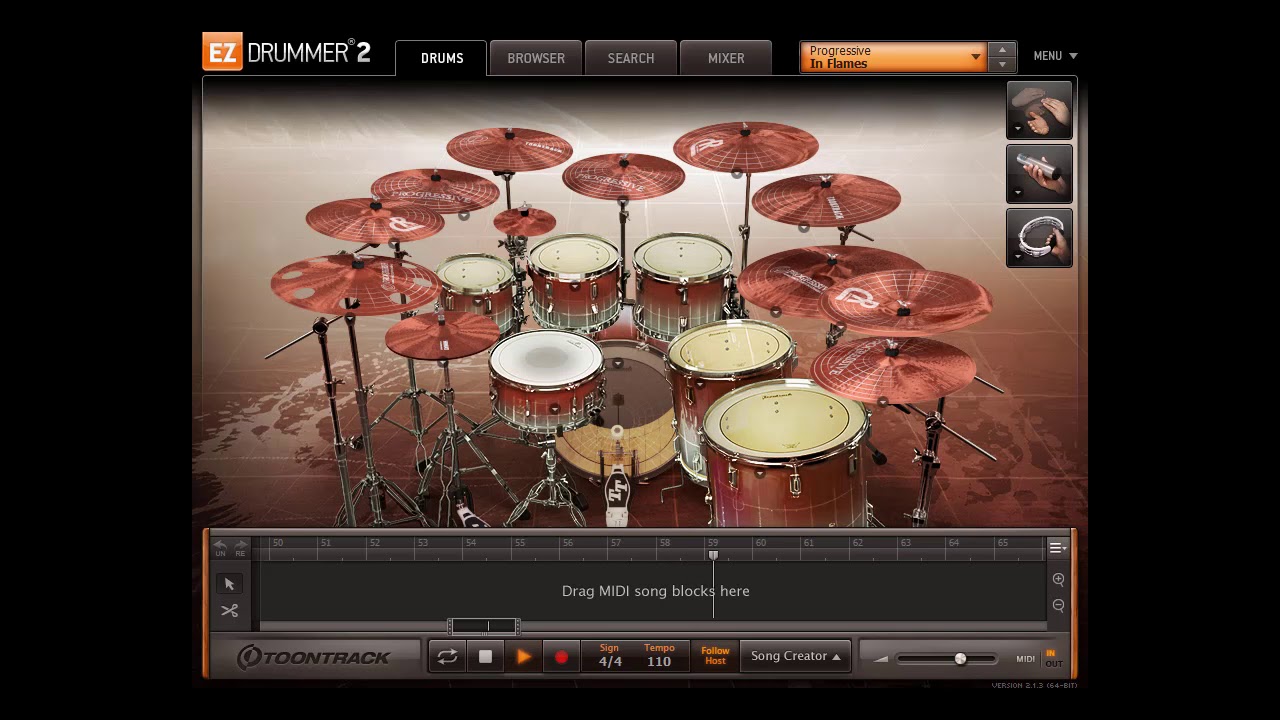1280x720 pixels.
Task: Open the tambourine percussion dropdown arrow
Action: tap(1018, 256)
